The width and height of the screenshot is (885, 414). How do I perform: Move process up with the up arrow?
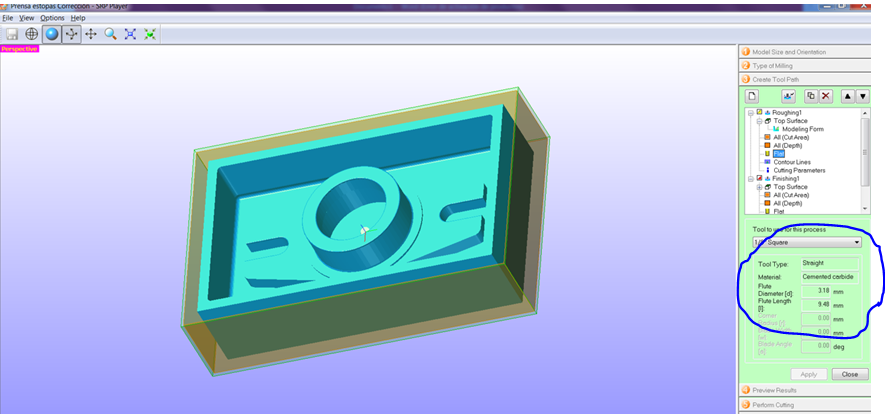click(x=848, y=96)
